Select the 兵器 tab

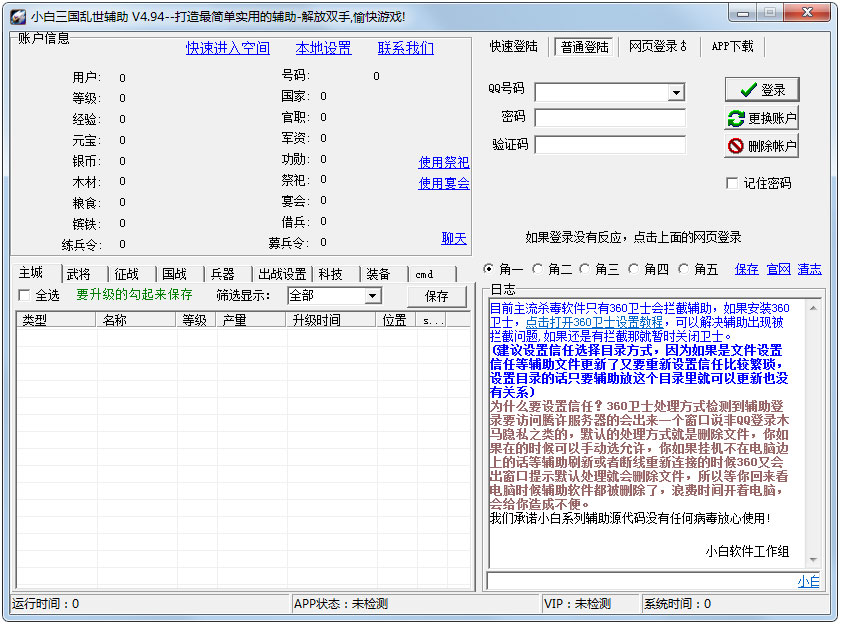pos(222,275)
